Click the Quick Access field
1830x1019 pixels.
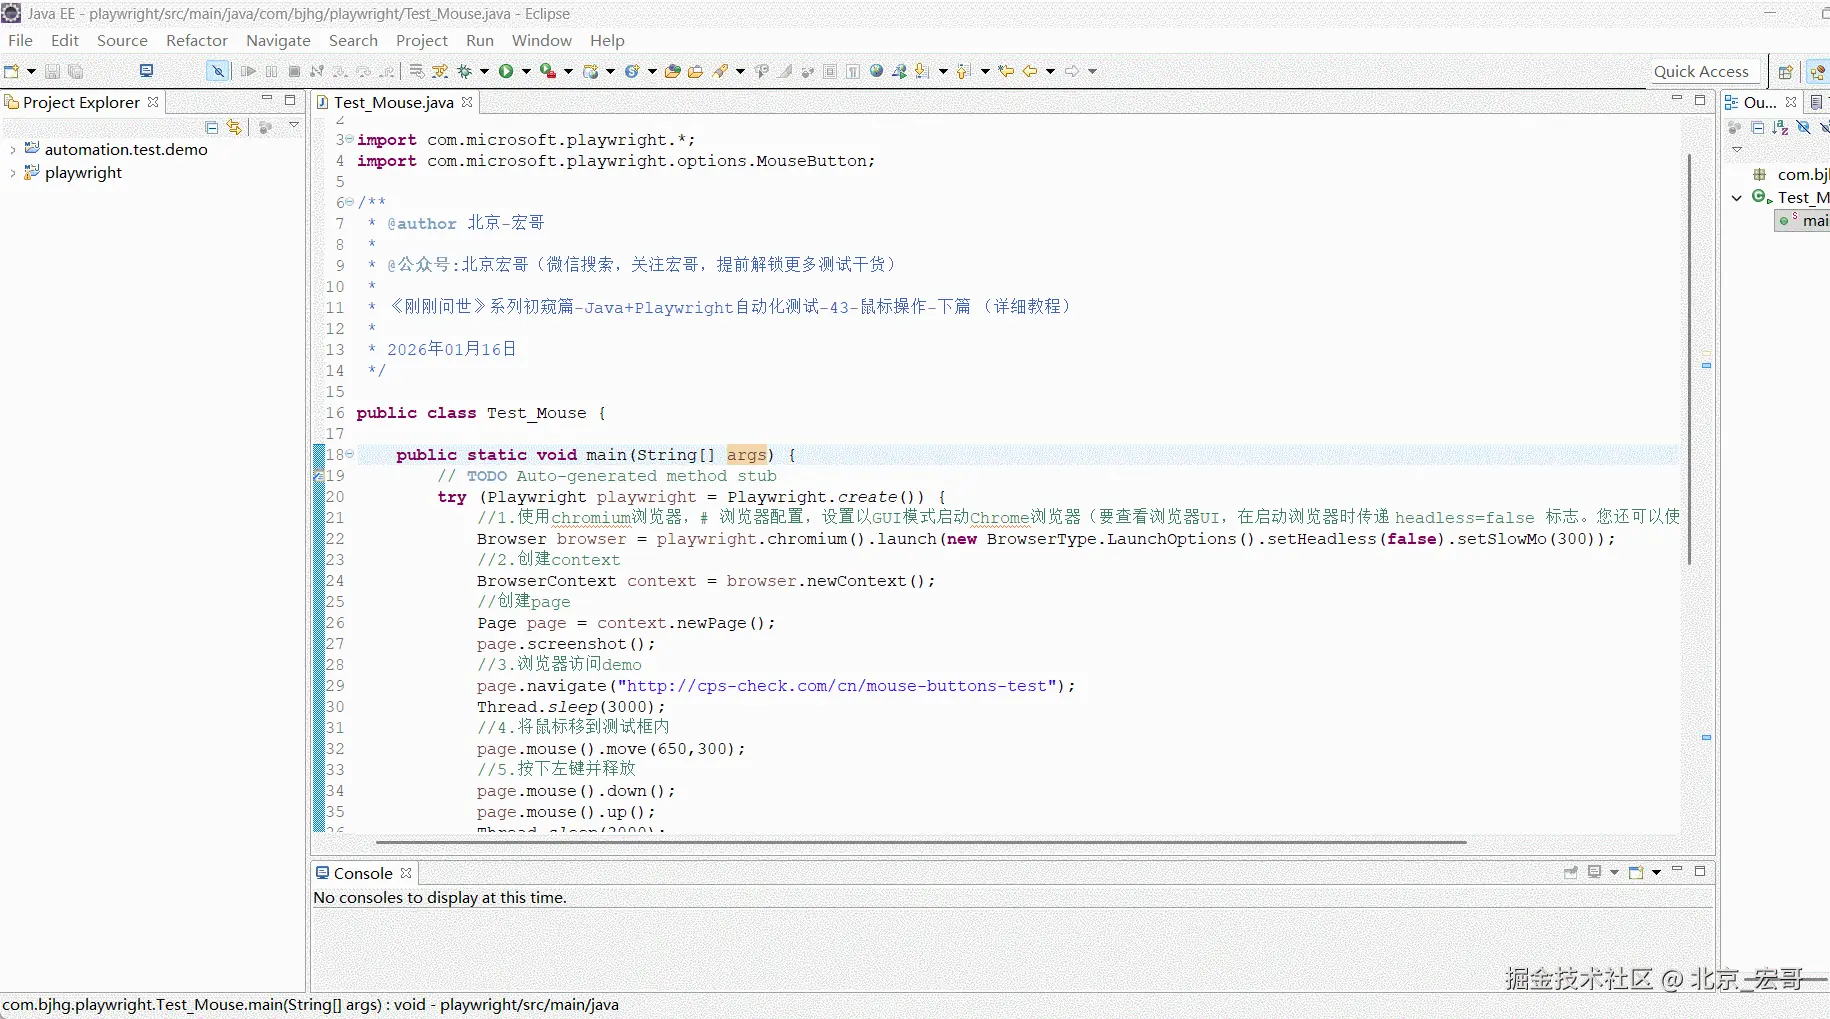click(x=1700, y=71)
